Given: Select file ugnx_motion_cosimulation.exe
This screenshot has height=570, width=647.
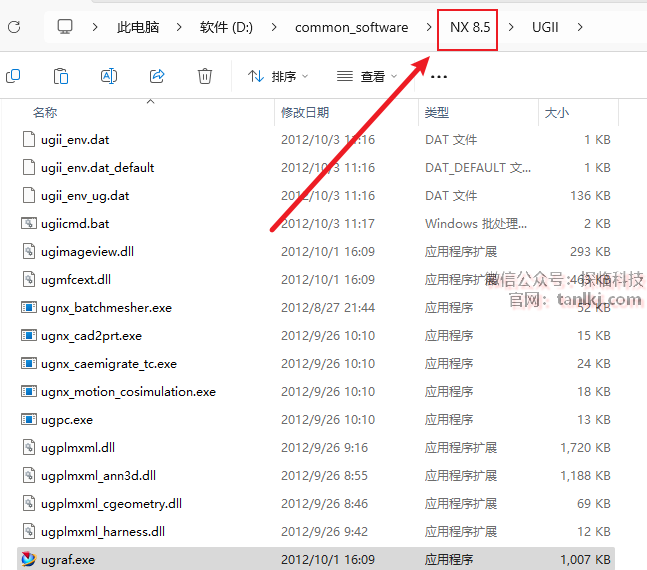Looking at the screenshot, I should click(x=128, y=392).
